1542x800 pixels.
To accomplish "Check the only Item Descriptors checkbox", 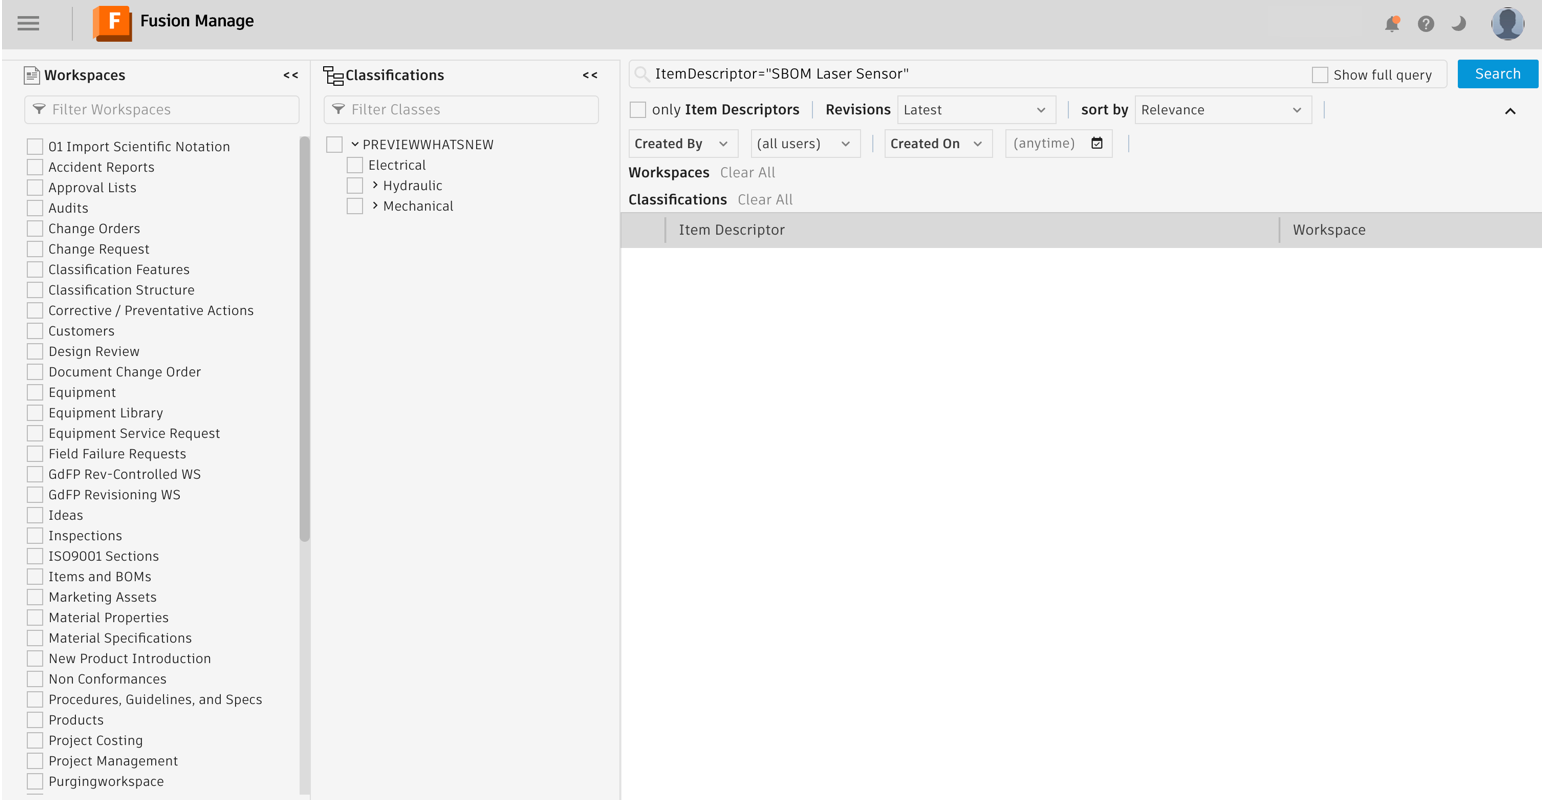I will coord(638,109).
